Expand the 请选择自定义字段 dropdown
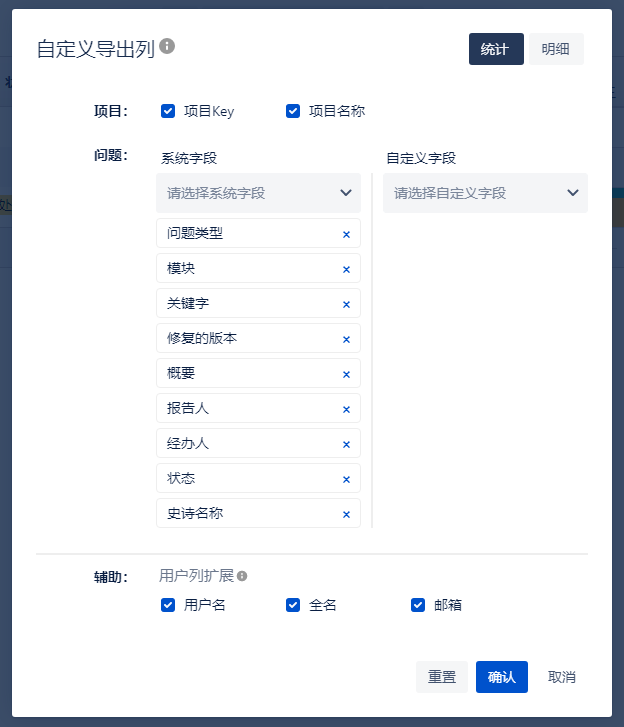 (485, 193)
